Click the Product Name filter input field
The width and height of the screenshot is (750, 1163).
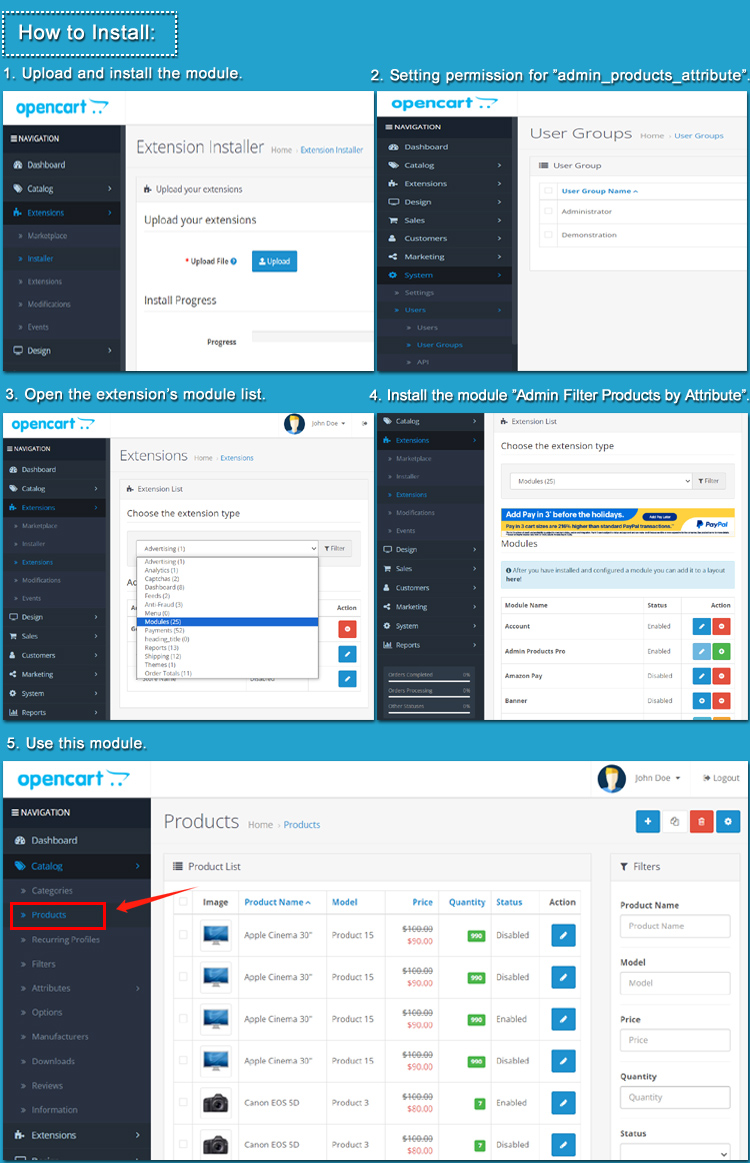click(675, 926)
